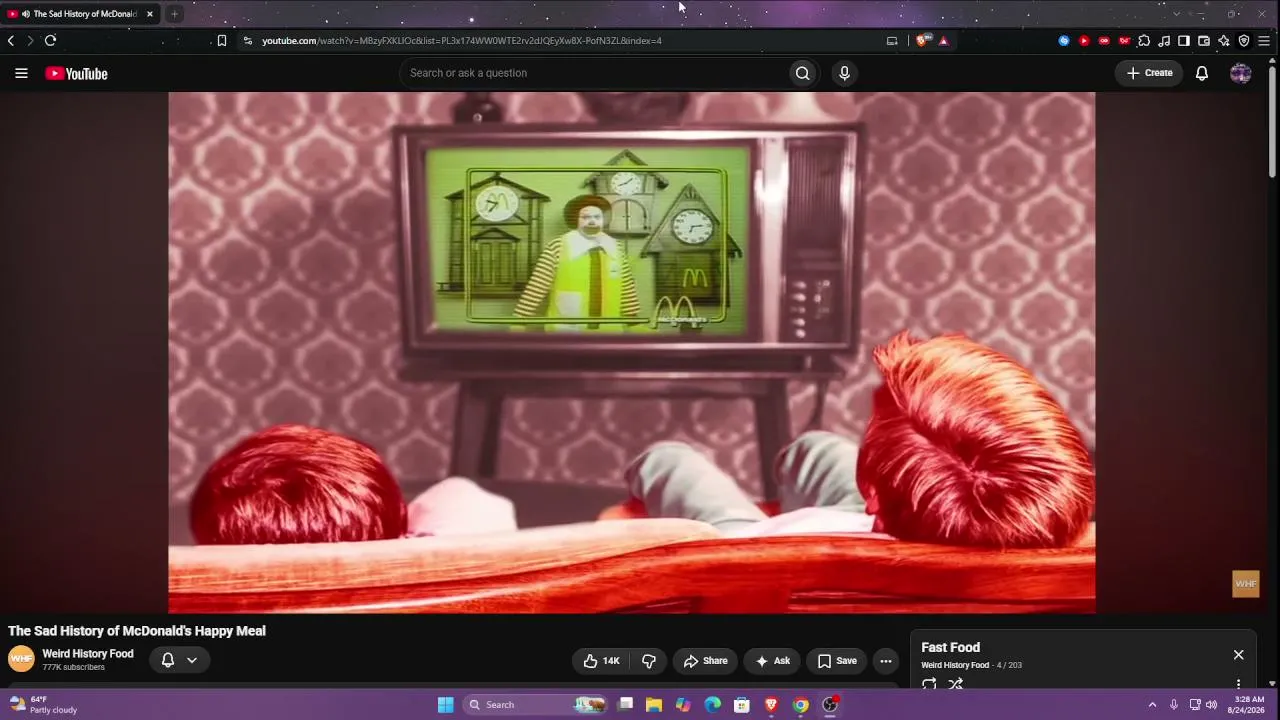Toggle loop for the Fast Food playlist

click(929, 684)
